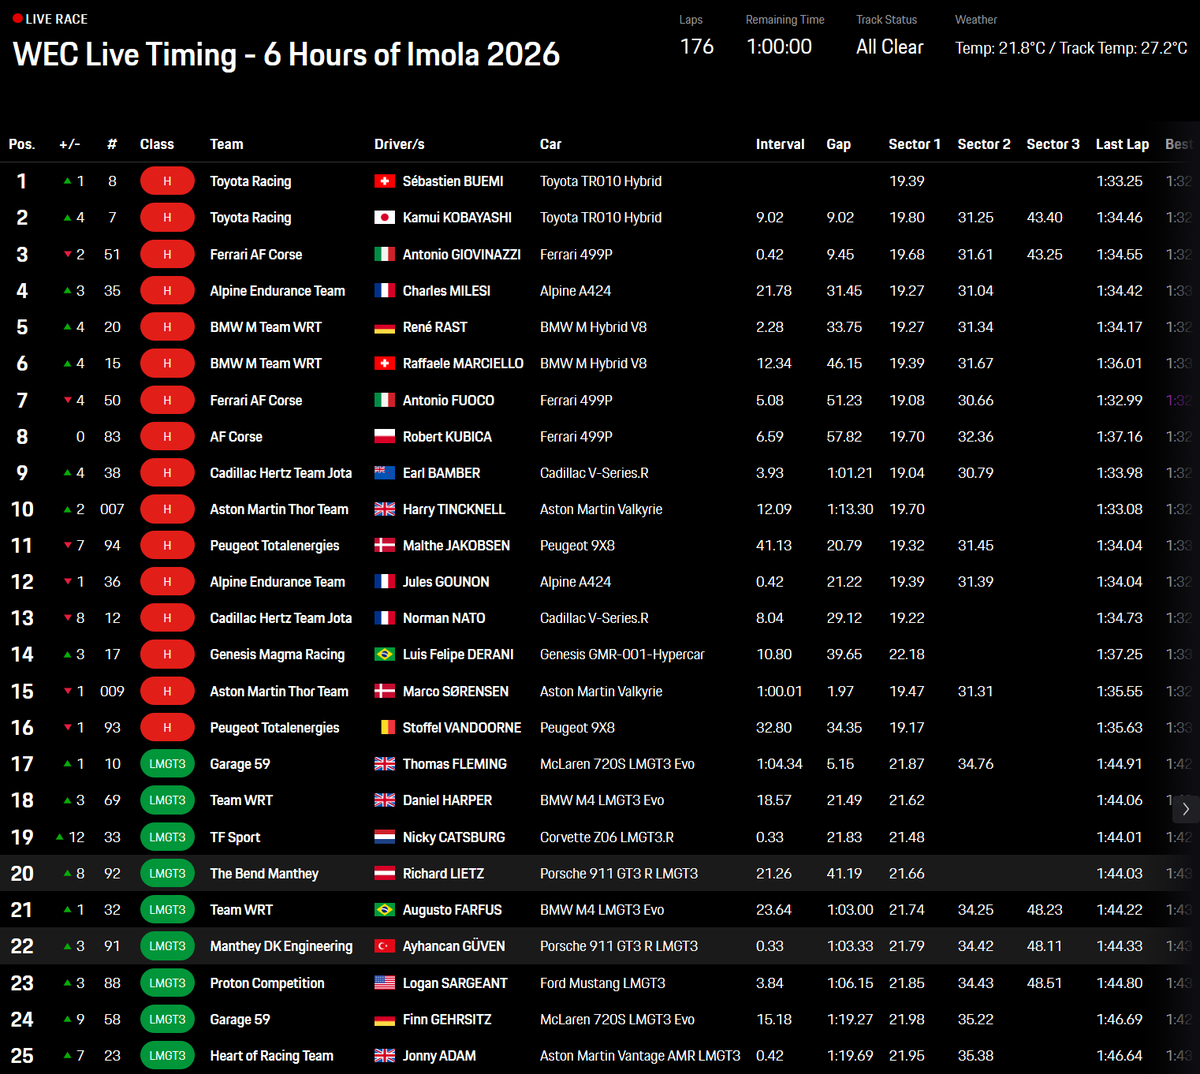This screenshot has width=1200, height=1074.
Task: Sort by the Gap column header
Action: click(838, 144)
